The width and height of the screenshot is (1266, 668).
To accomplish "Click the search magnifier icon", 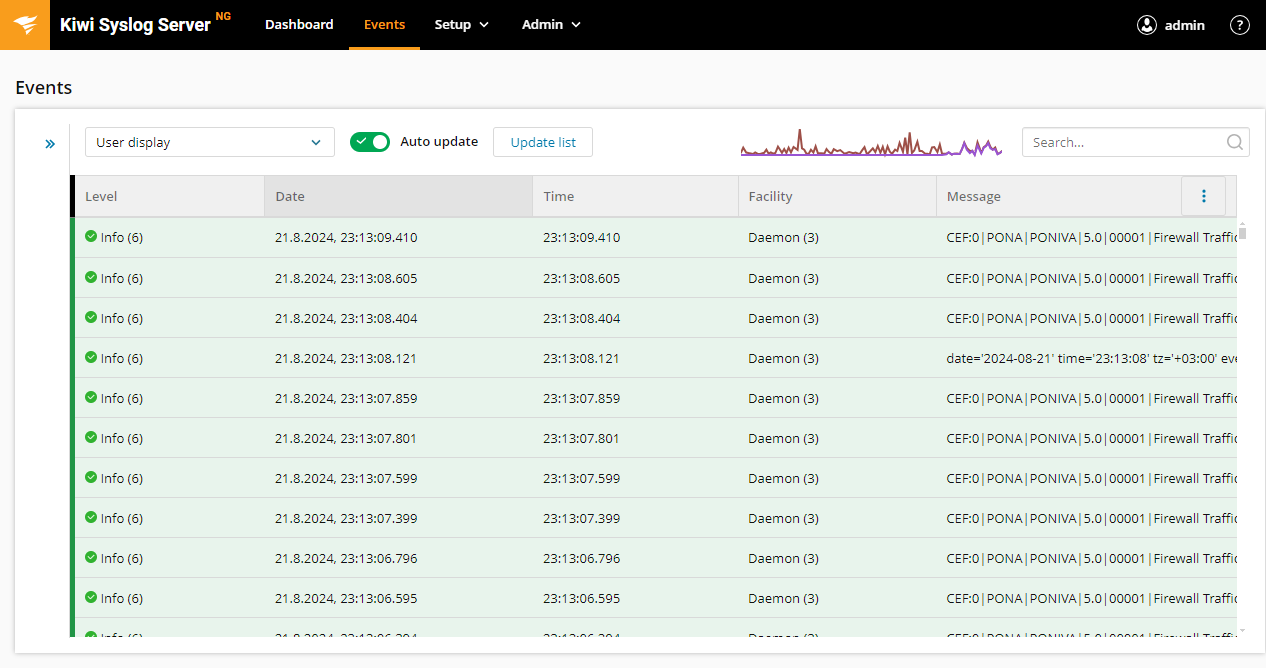I will coord(1235,142).
